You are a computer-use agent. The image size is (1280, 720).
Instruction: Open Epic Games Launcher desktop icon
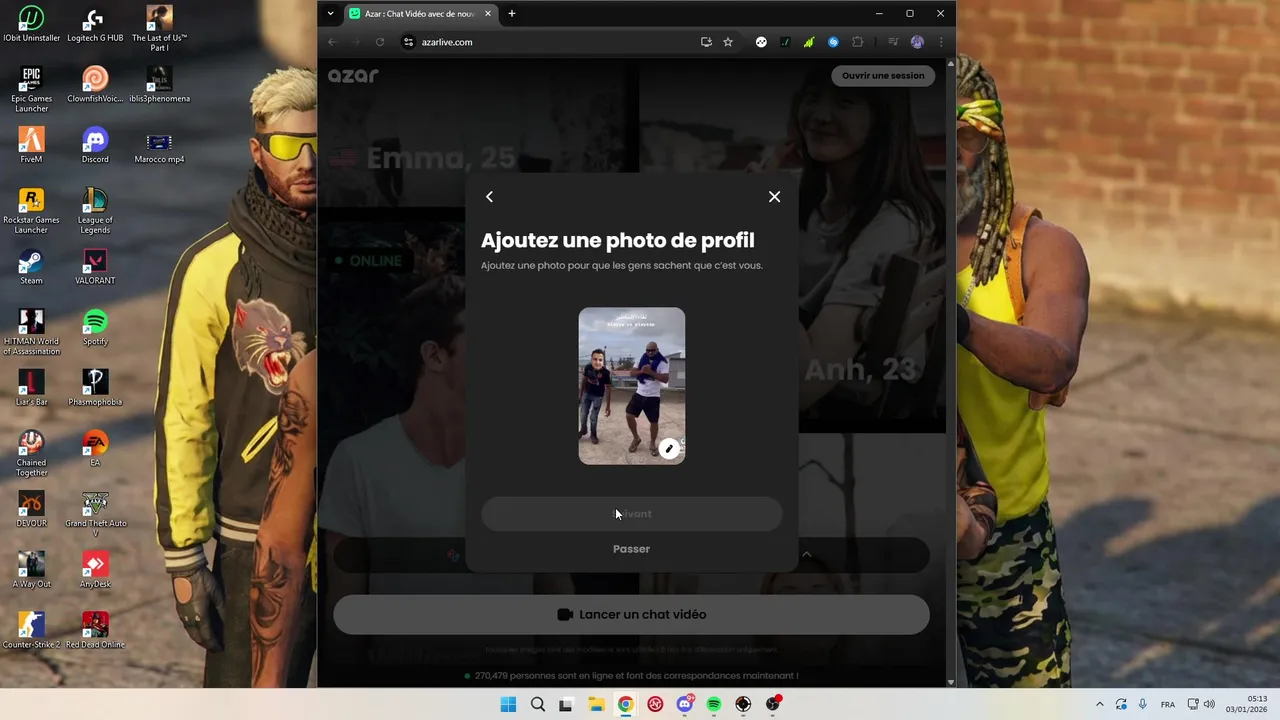pos(31,90)
